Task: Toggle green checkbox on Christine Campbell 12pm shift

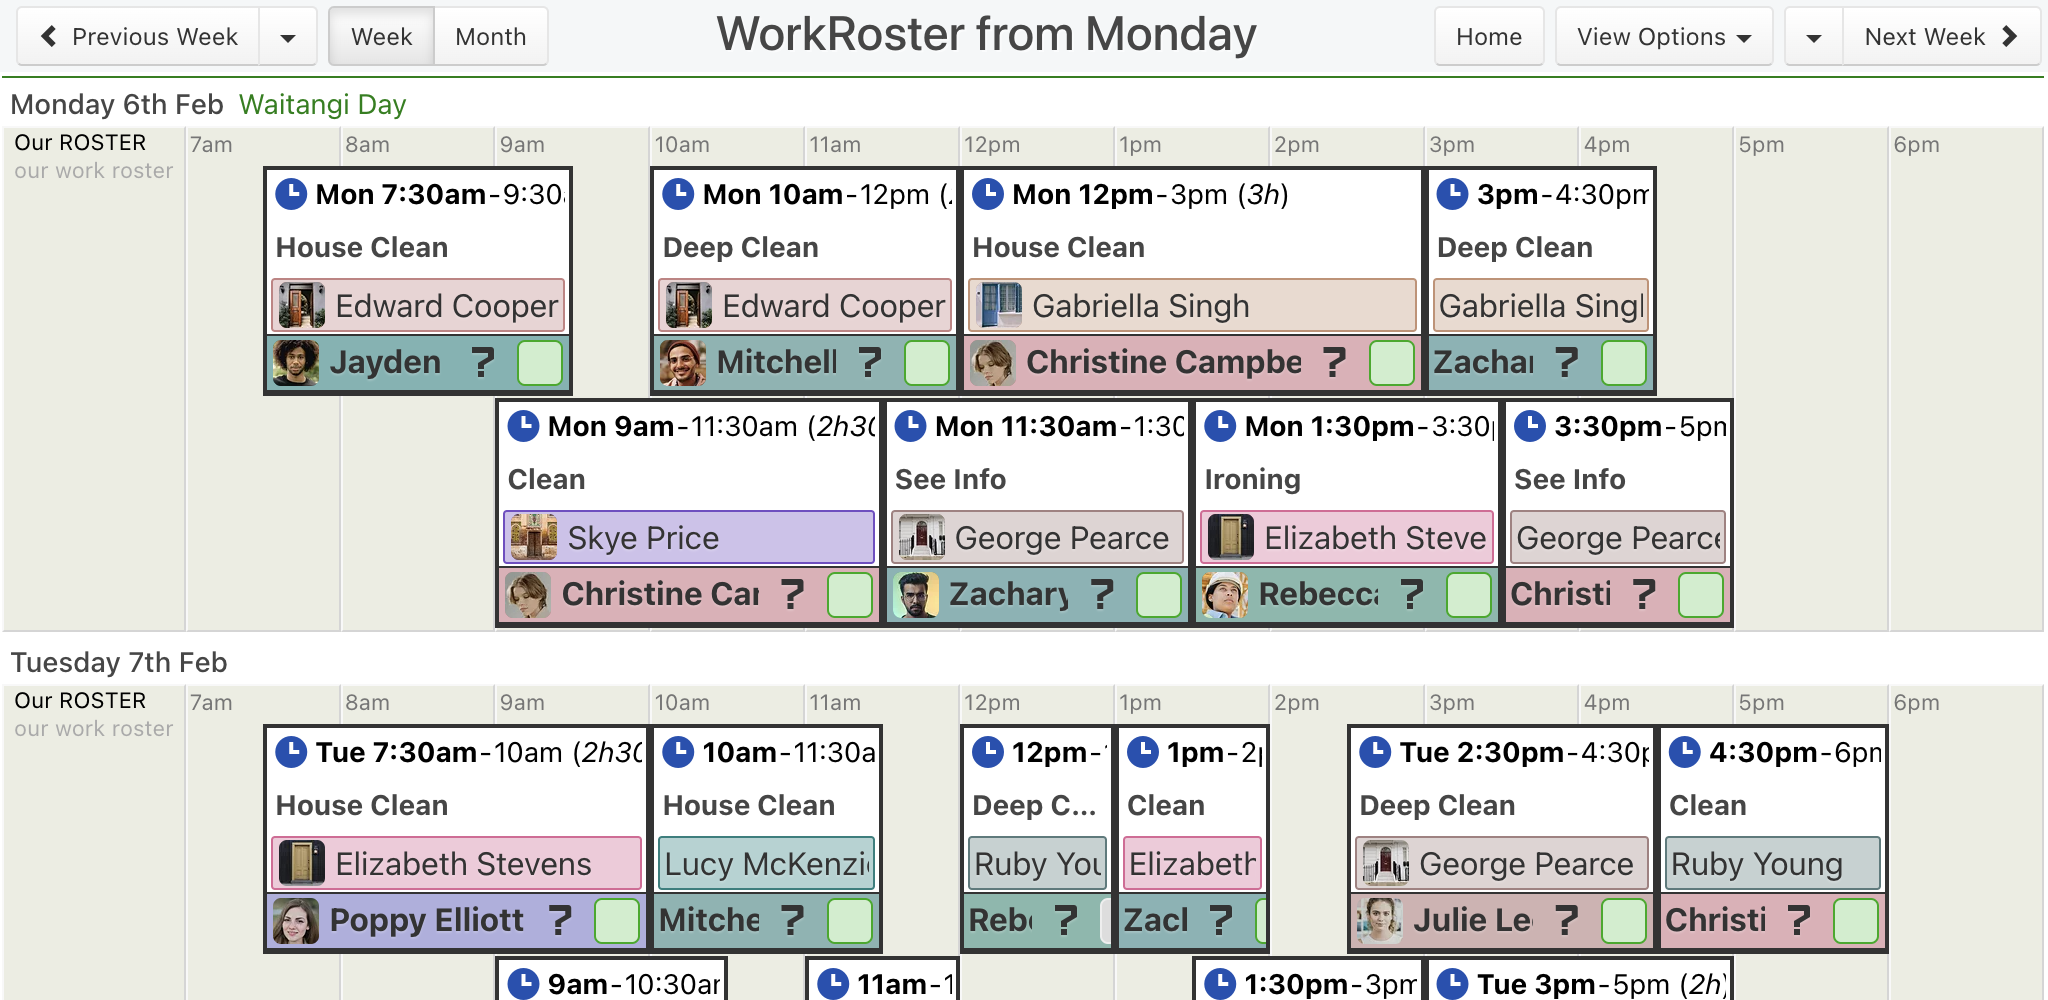Action: (1392, 362)
